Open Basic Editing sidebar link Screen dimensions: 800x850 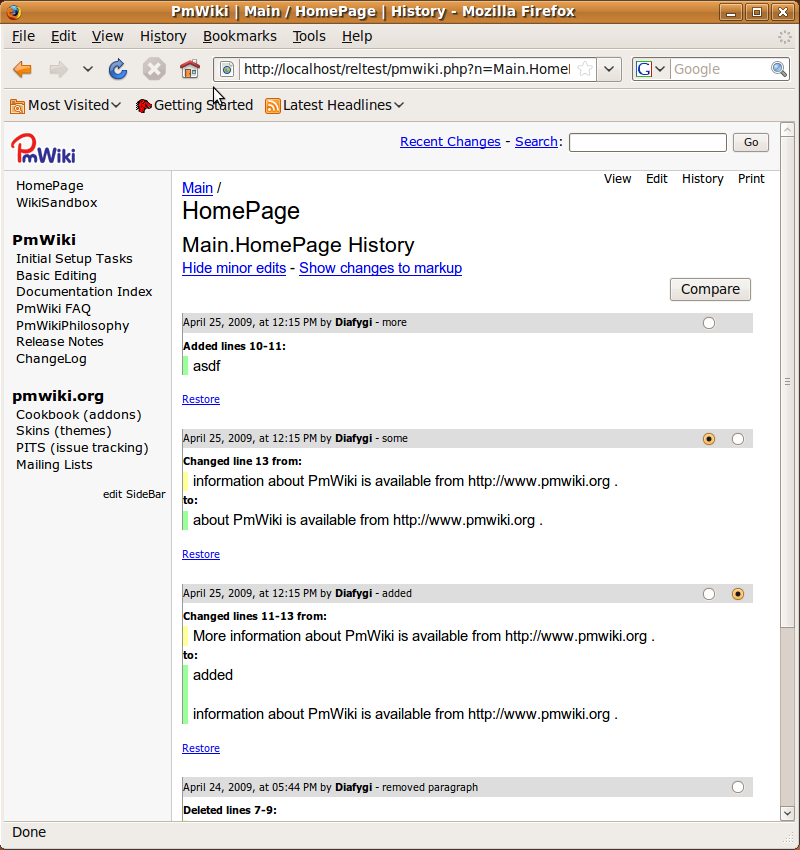(x=56, y=275)
